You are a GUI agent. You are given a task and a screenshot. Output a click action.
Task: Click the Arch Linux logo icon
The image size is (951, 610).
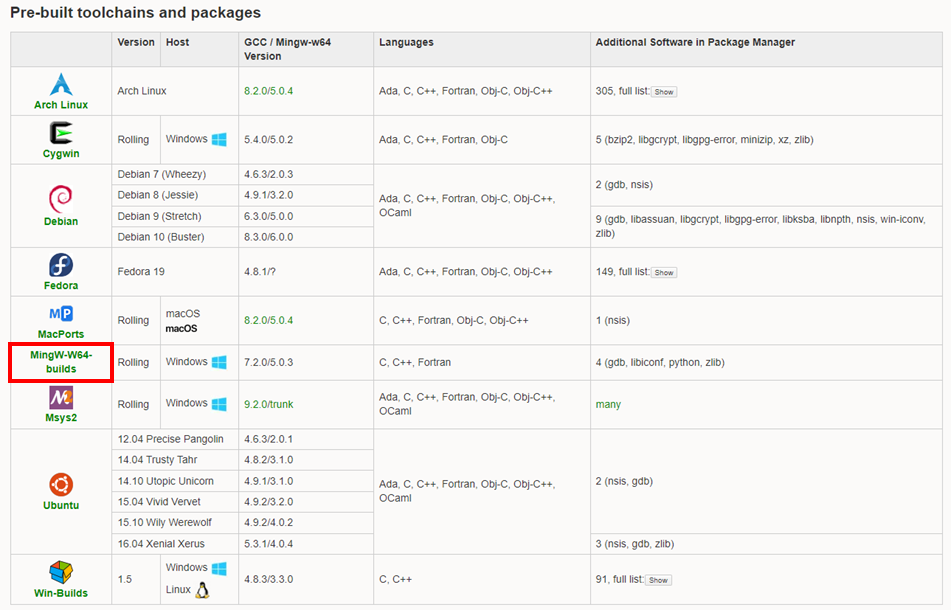(x=61, y=84)
